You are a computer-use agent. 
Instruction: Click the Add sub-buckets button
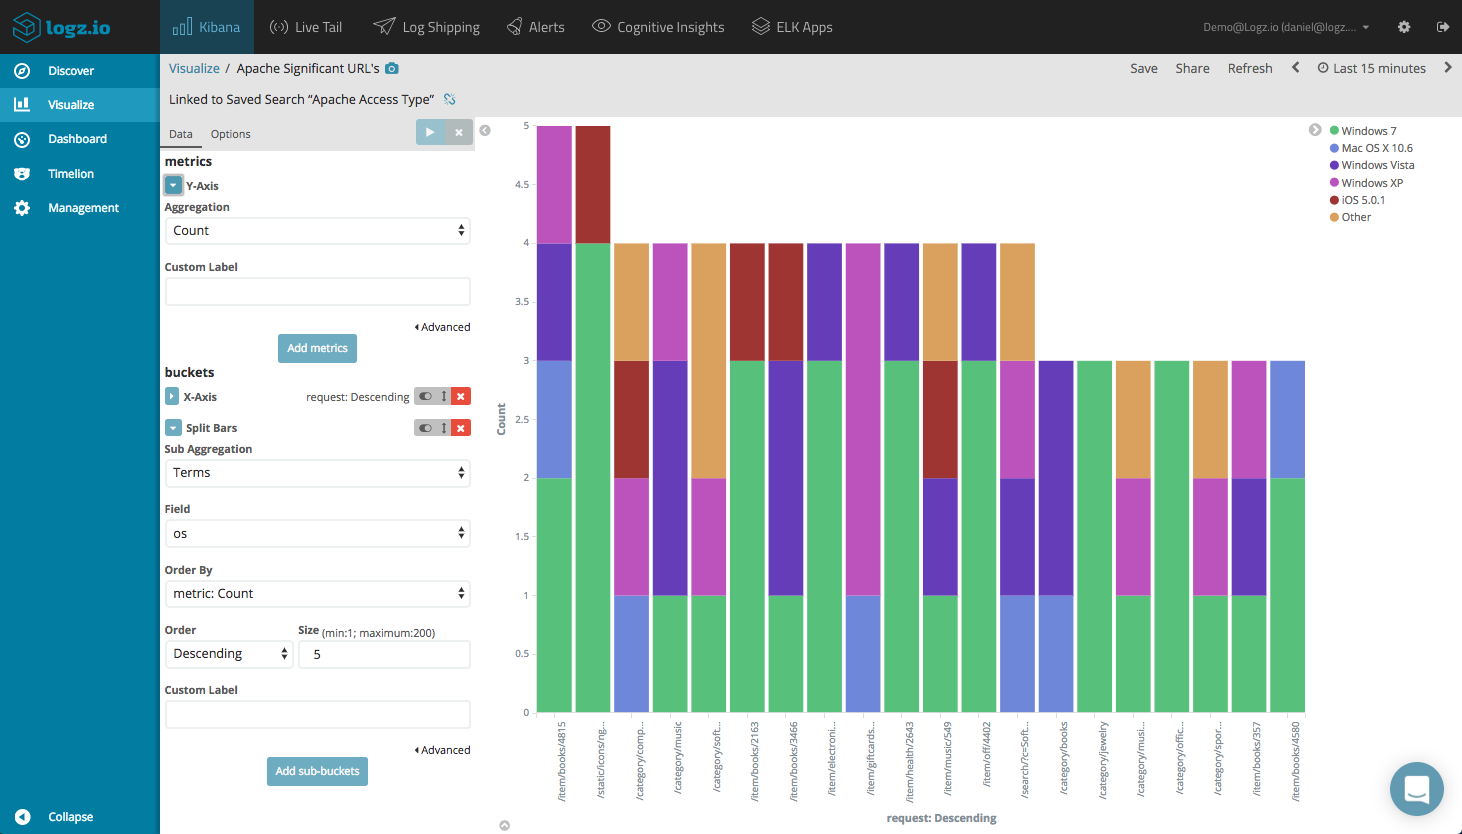317,771
